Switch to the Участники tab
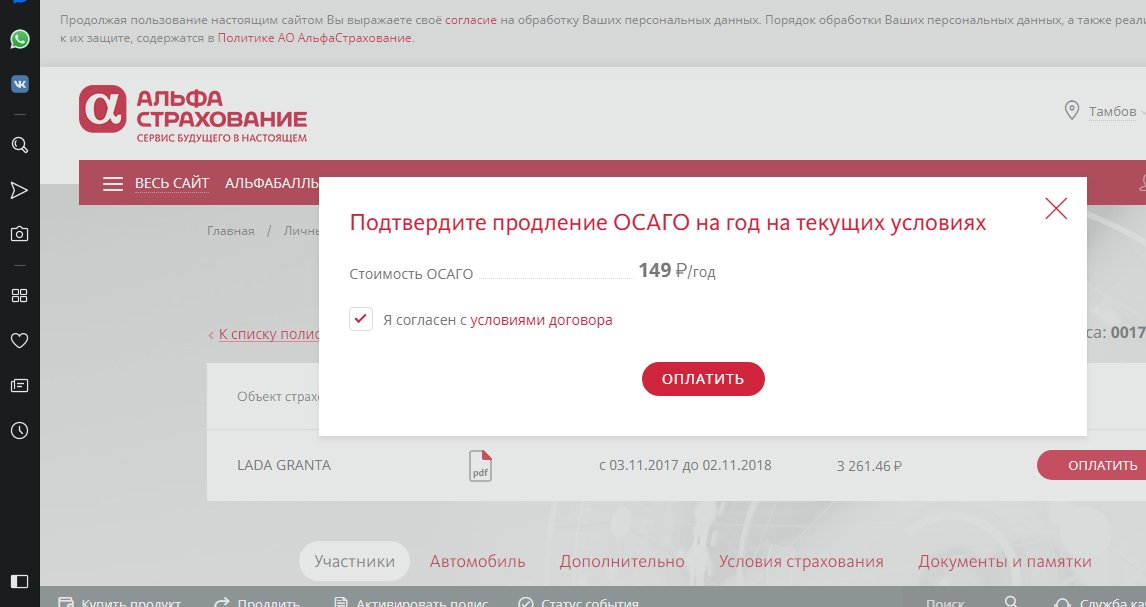This screenshot has height=607, width=1146. tap(354, 562)
